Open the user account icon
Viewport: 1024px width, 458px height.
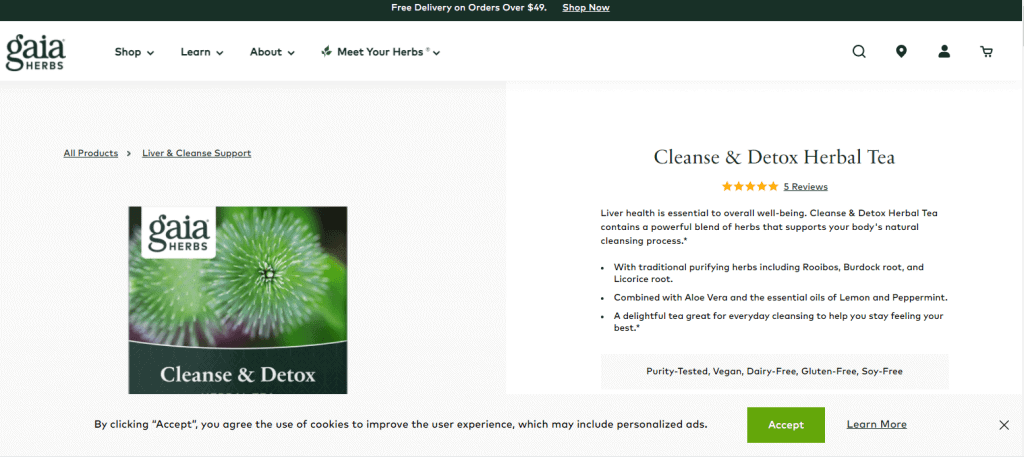point(944,52)
